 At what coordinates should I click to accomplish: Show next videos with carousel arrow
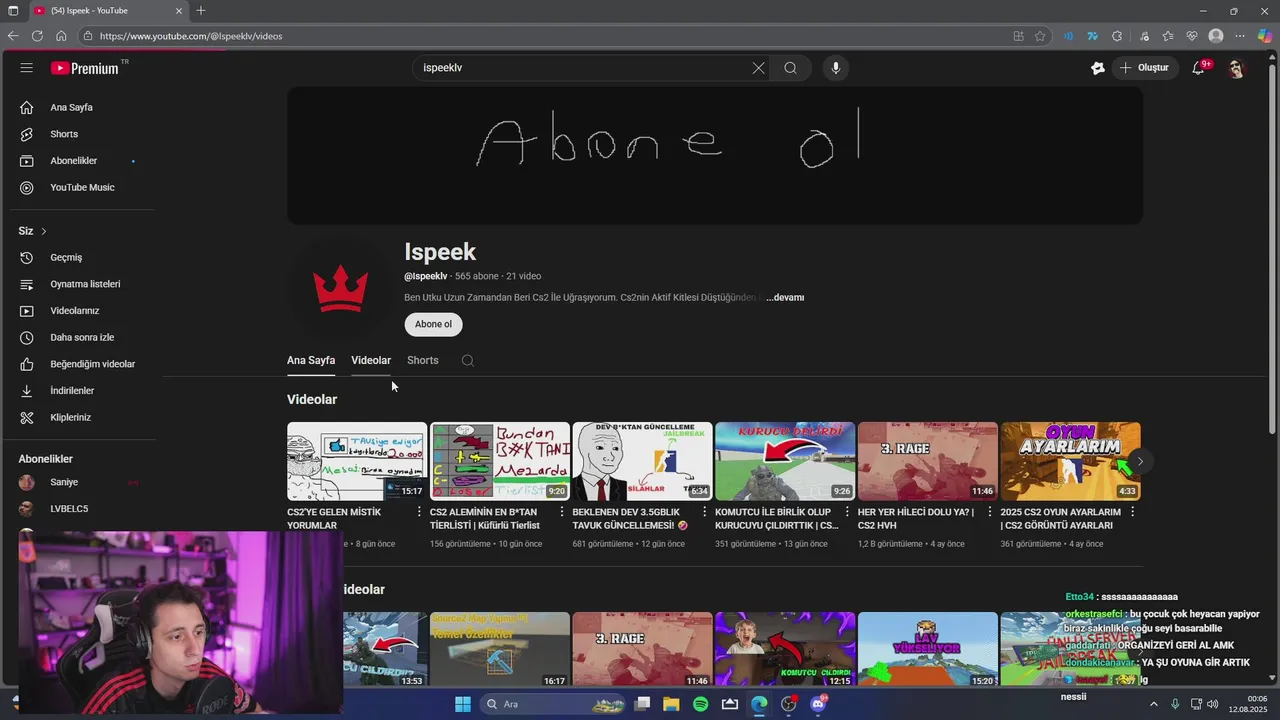(x=1139, y=462)
